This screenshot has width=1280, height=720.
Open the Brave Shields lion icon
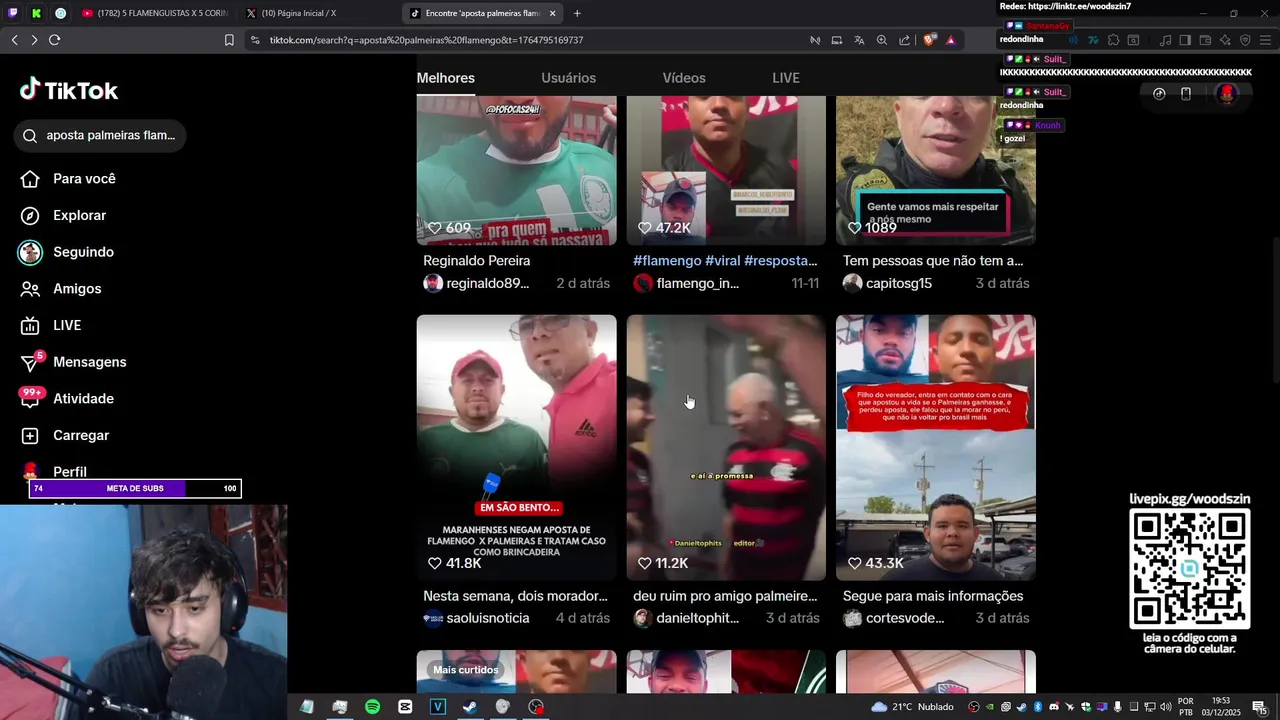[928, 40]
